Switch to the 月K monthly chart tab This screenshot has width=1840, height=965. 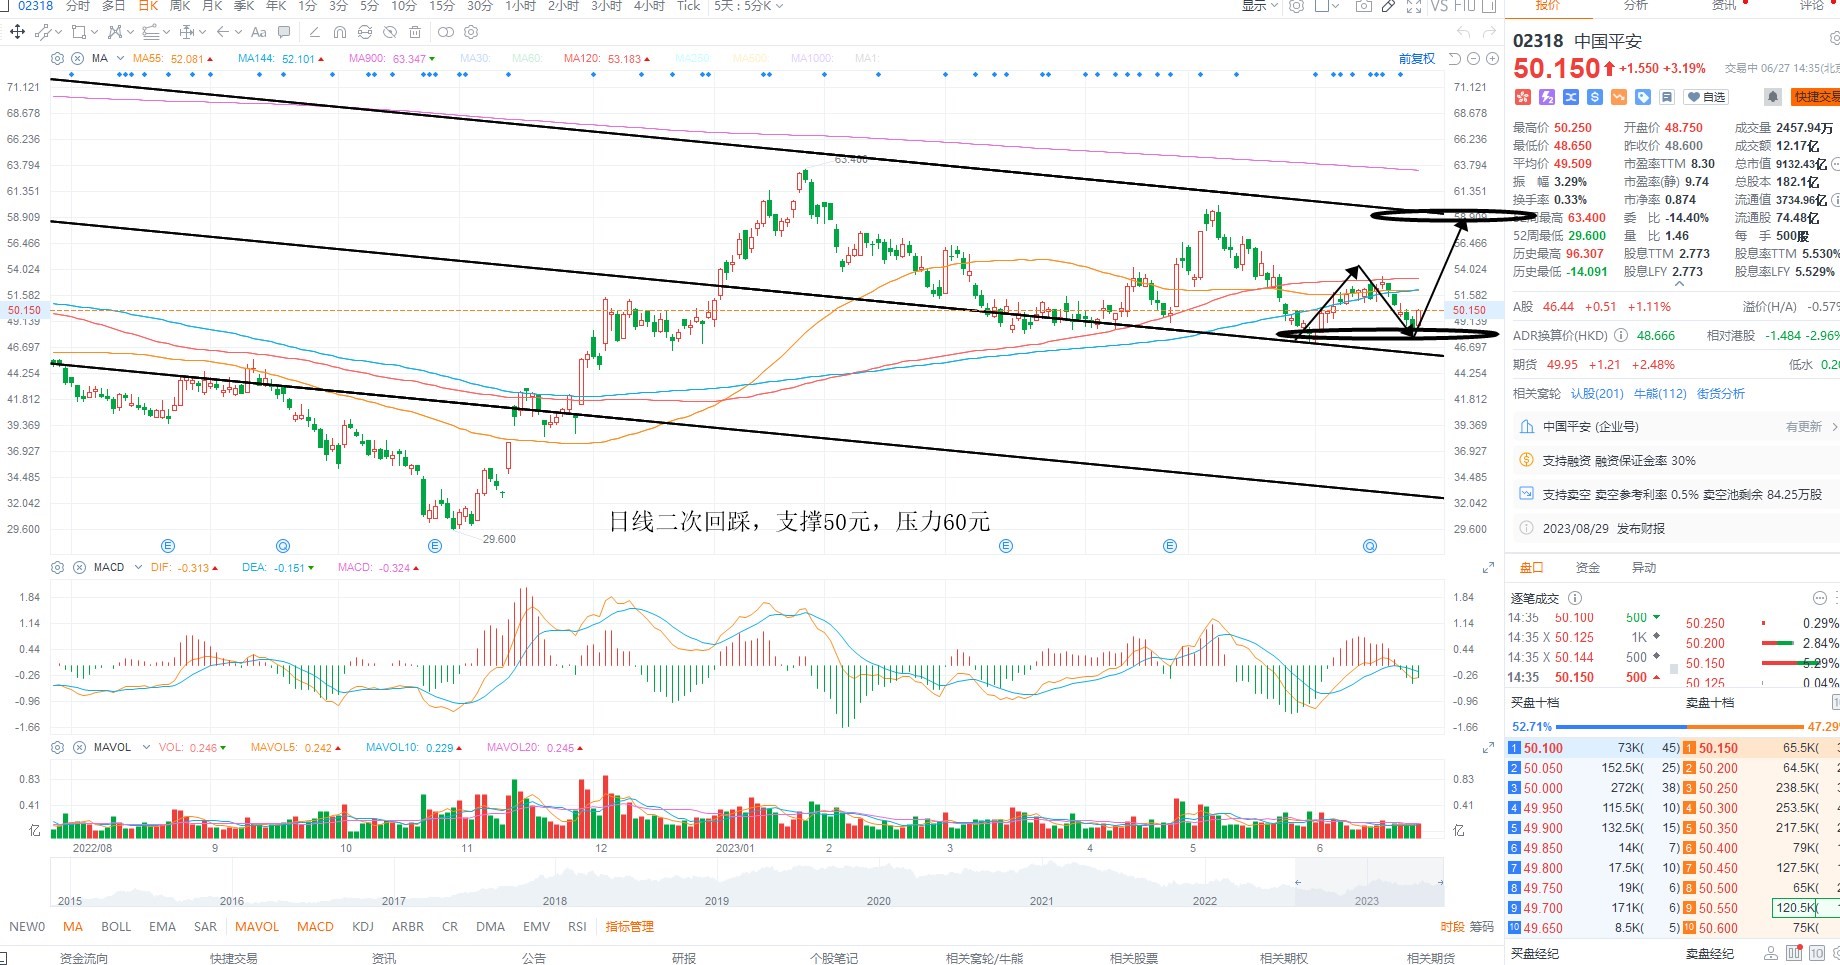pyautogui.click(x=212, y=6)
